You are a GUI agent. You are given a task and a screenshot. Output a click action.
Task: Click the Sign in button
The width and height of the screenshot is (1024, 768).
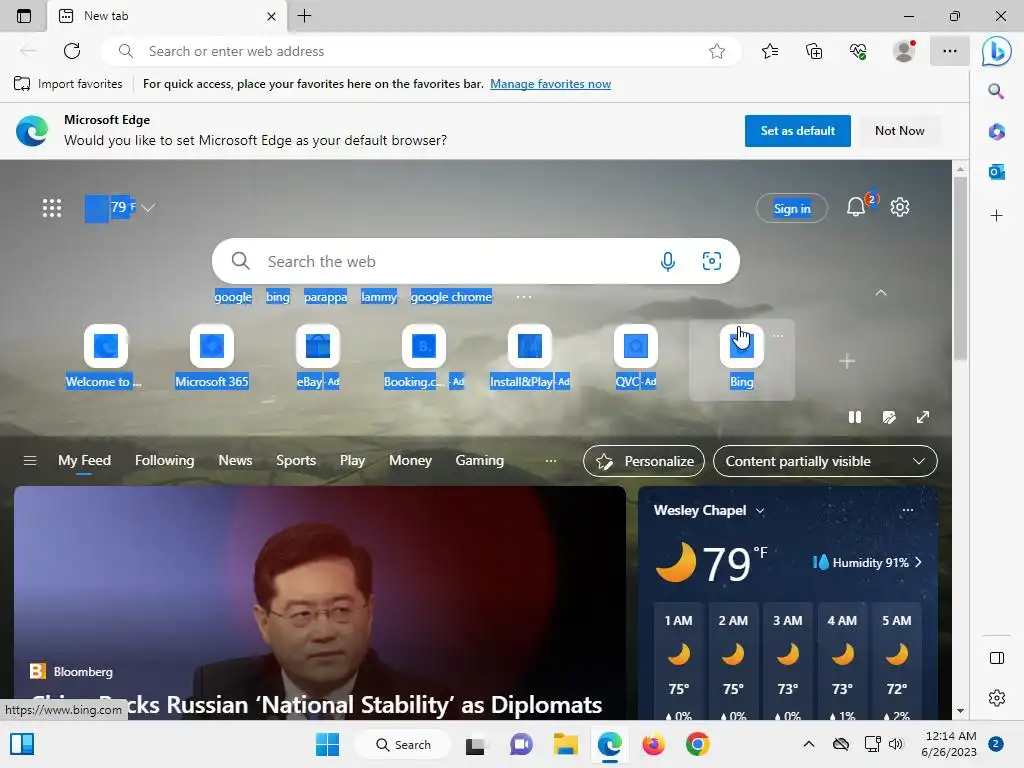point(792,208)
